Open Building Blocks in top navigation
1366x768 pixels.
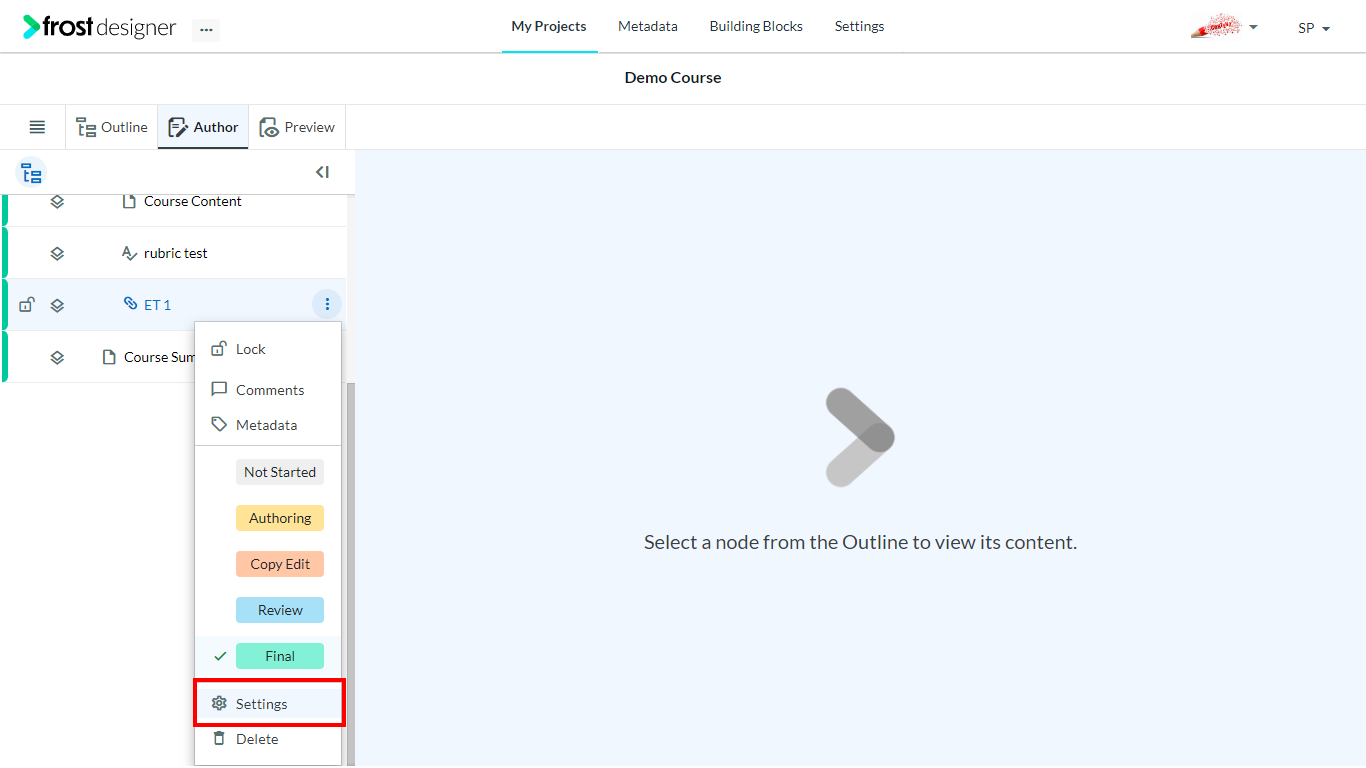(756, 26)
